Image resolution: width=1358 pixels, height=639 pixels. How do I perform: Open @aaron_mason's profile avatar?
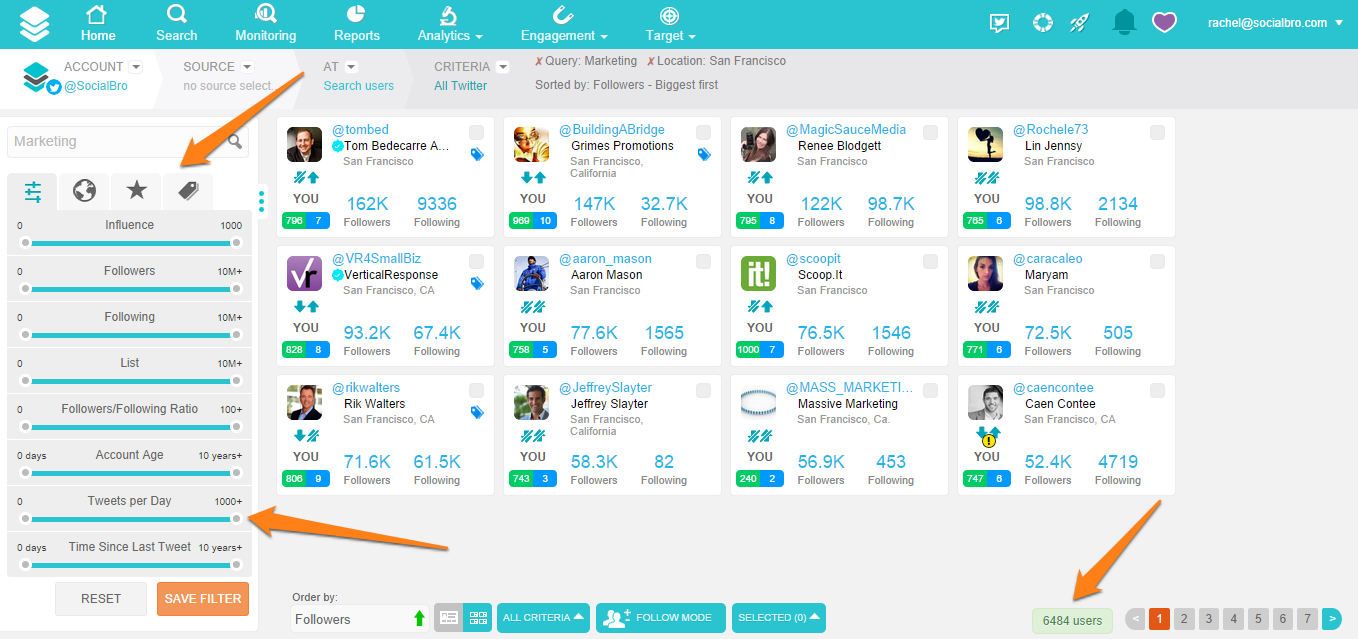pos(531,274)
